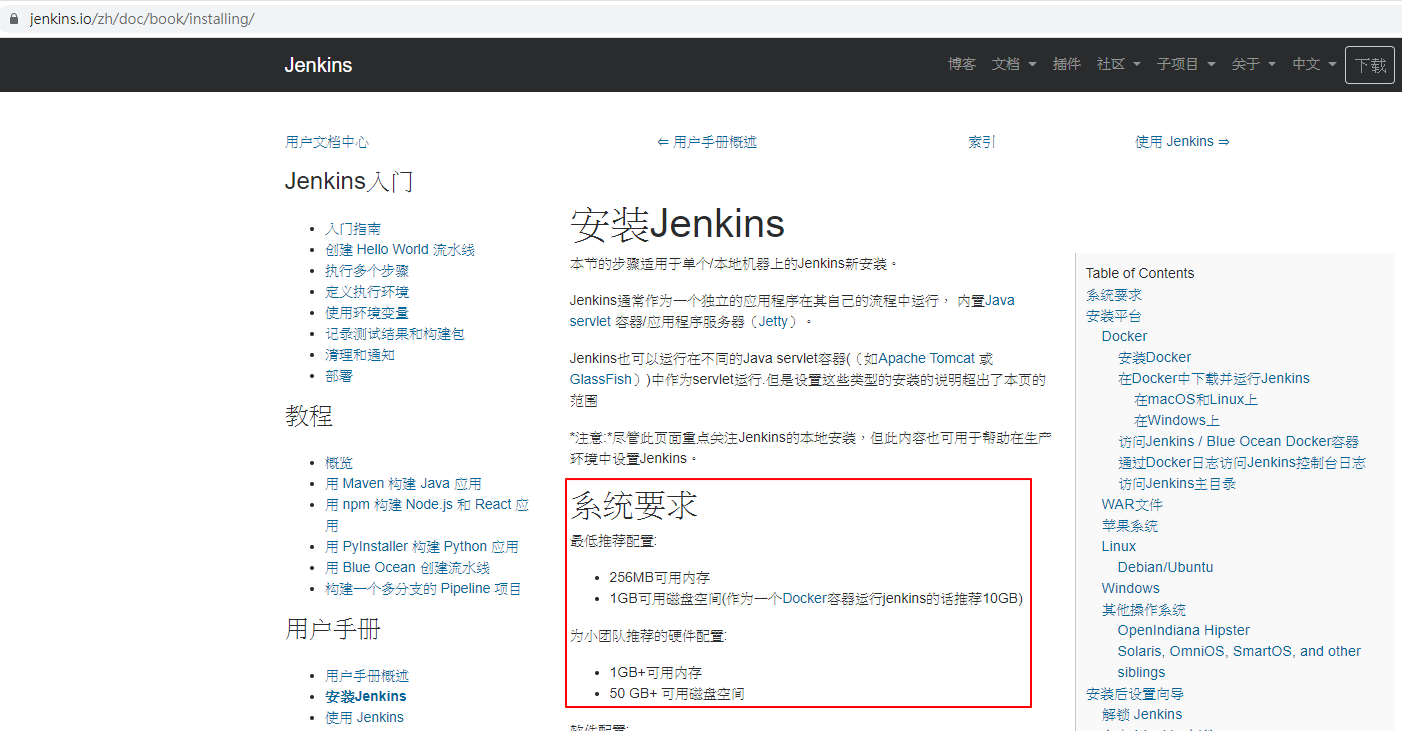This screenshot has height=731, width=1402.
Task: Expand the 关于 dropdown menu
Action: click(x=1254, y=64)
